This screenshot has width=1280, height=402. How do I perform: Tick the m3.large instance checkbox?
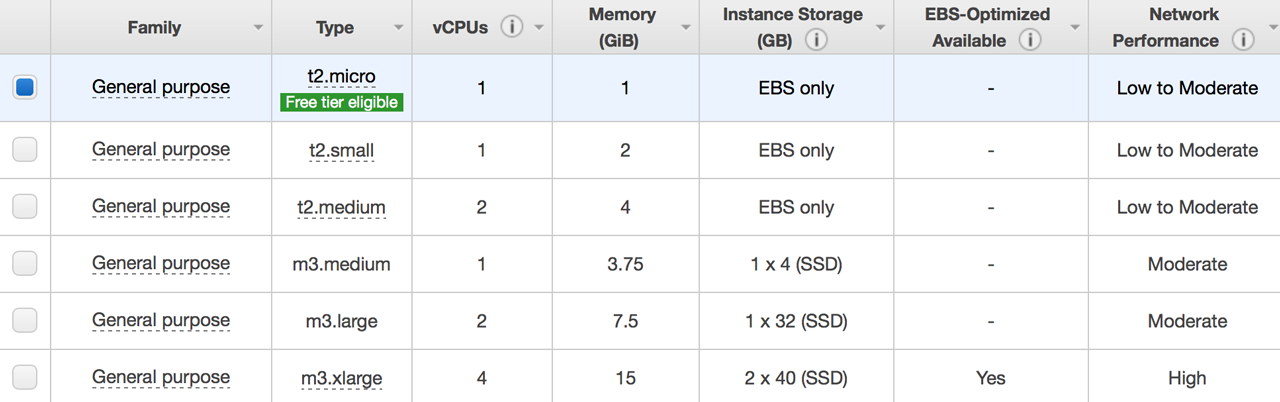tap(25, 321)
